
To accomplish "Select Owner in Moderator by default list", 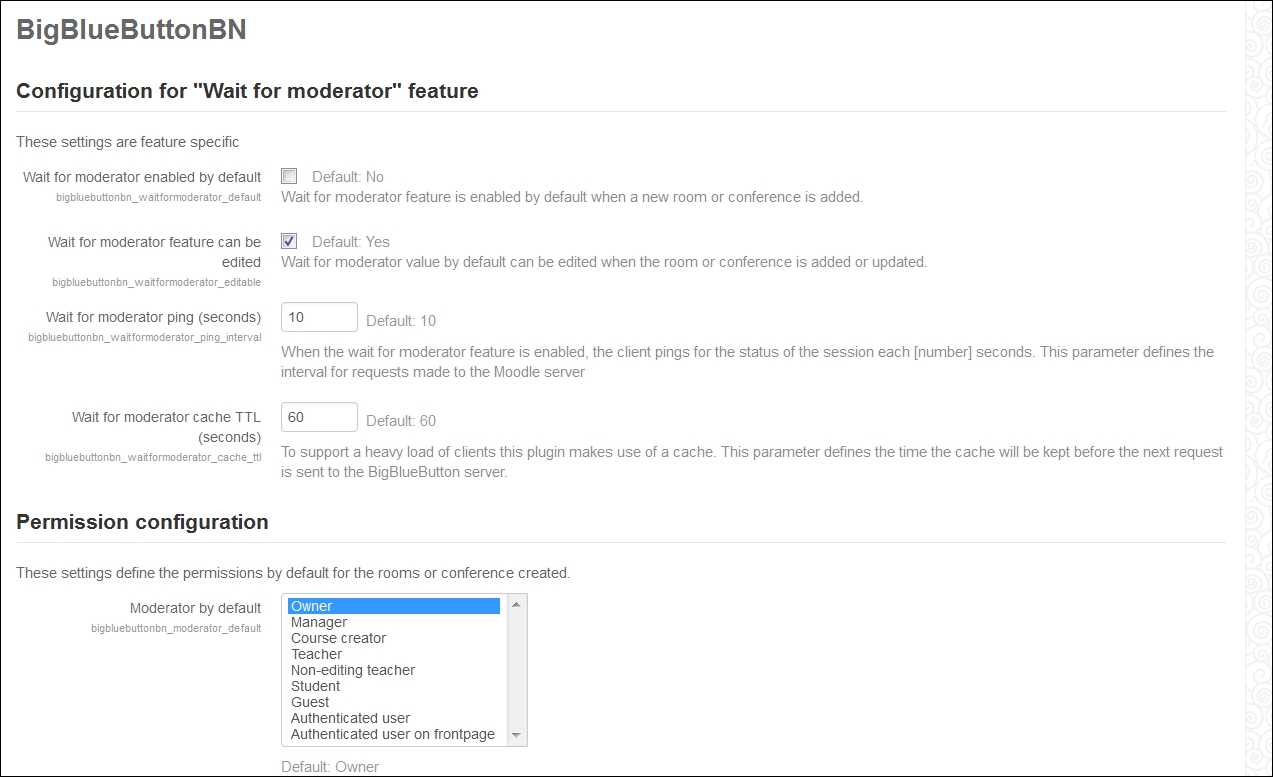I will [394, 606].
